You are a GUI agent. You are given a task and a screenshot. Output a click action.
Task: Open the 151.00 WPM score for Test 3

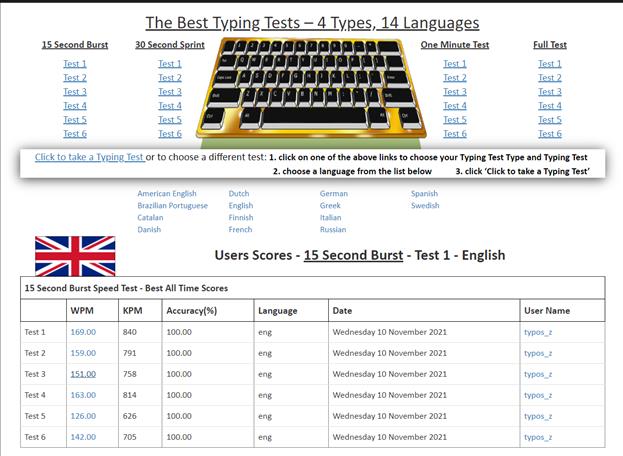(x=83, y=374)
